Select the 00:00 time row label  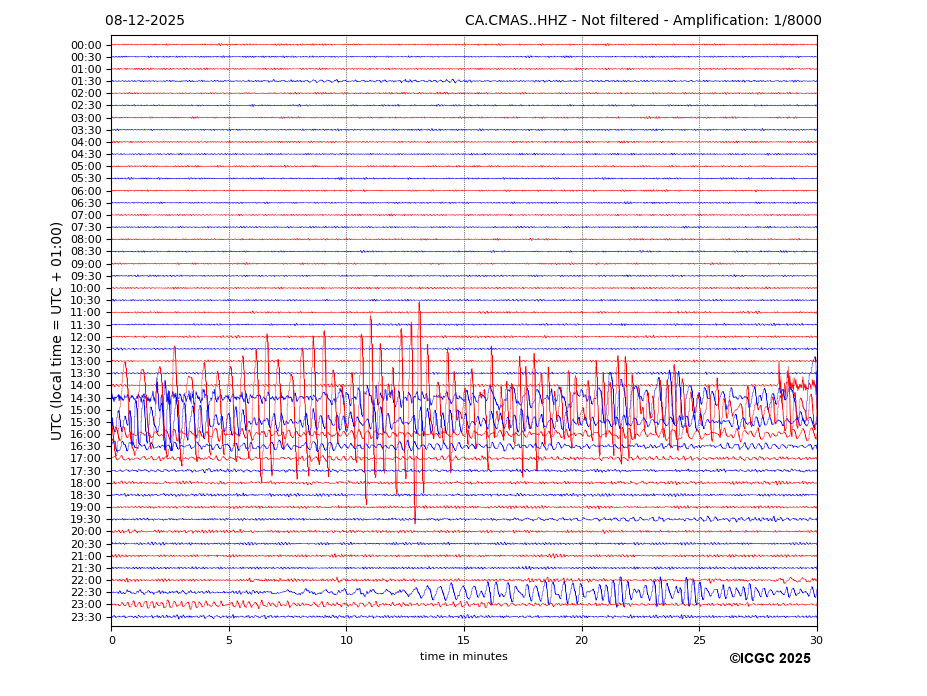[86, 45]
